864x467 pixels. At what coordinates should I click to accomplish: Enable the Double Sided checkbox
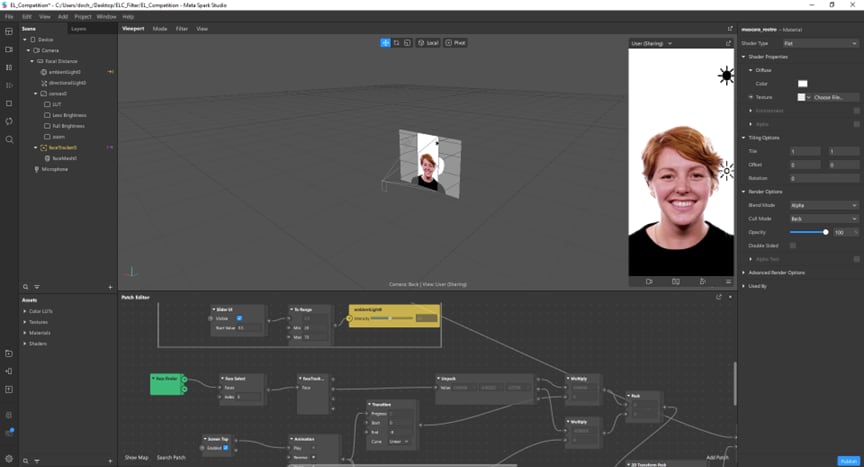[793, 245]
